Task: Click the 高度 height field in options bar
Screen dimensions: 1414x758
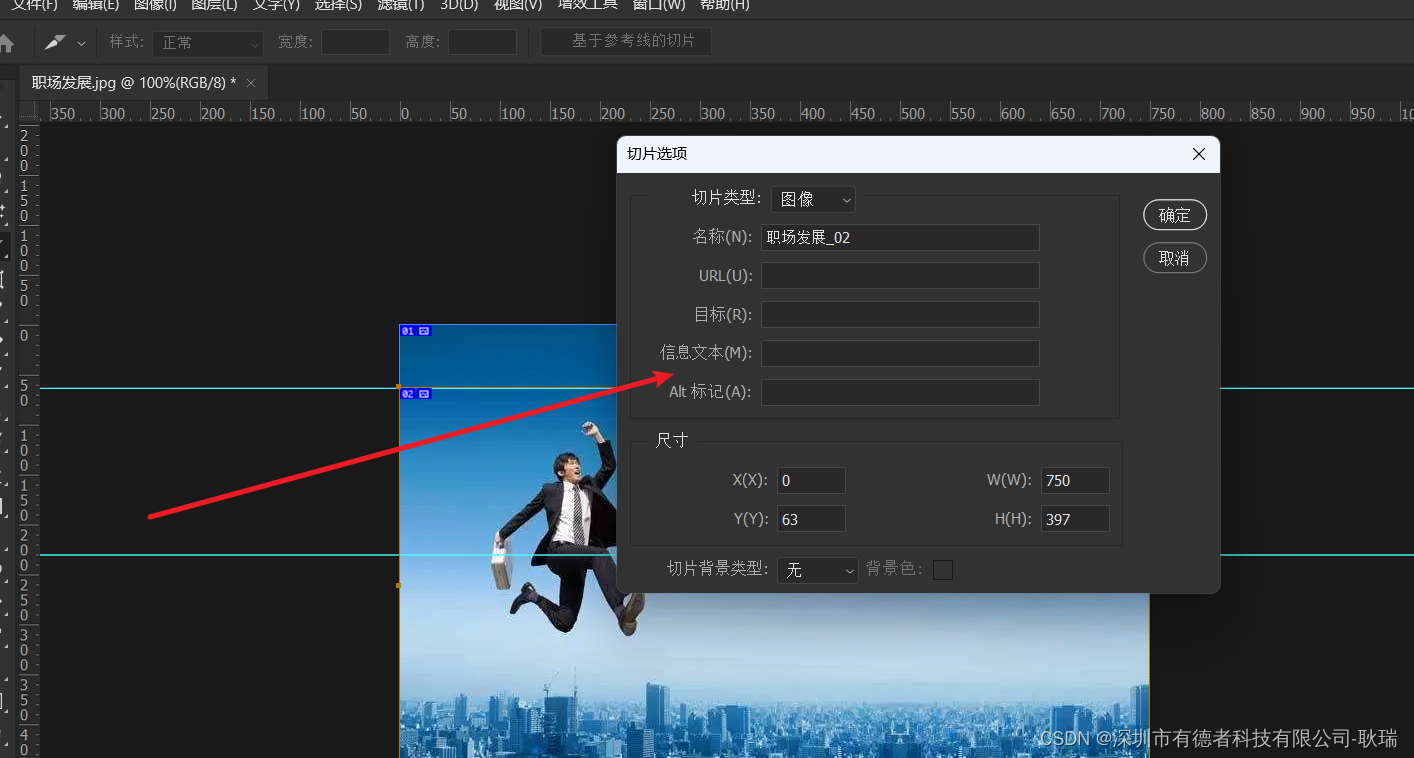Action: 482,42
